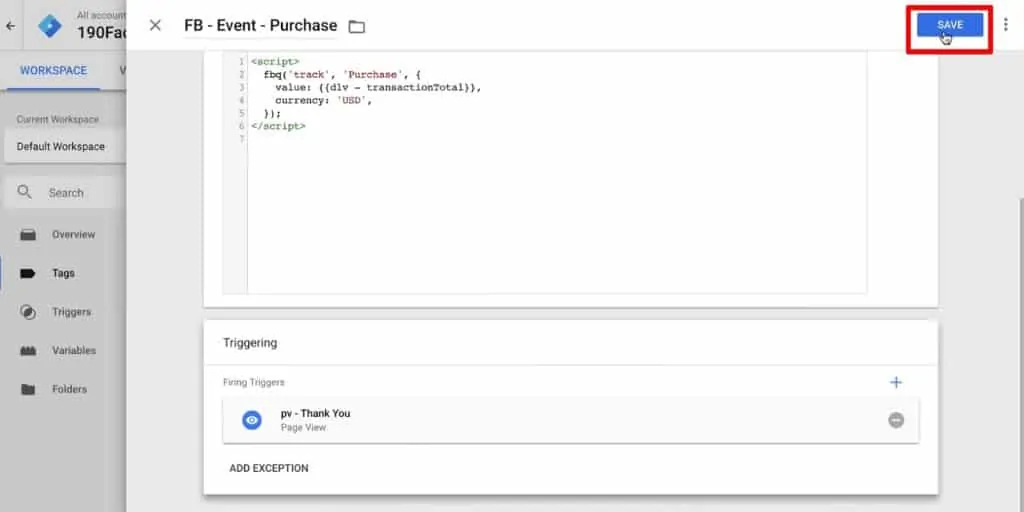The width and height of the screenshot is (1024, 512).
Task: Add a firing trigger with plus icon
Action: pyautogui.click(x=896, y=382)
